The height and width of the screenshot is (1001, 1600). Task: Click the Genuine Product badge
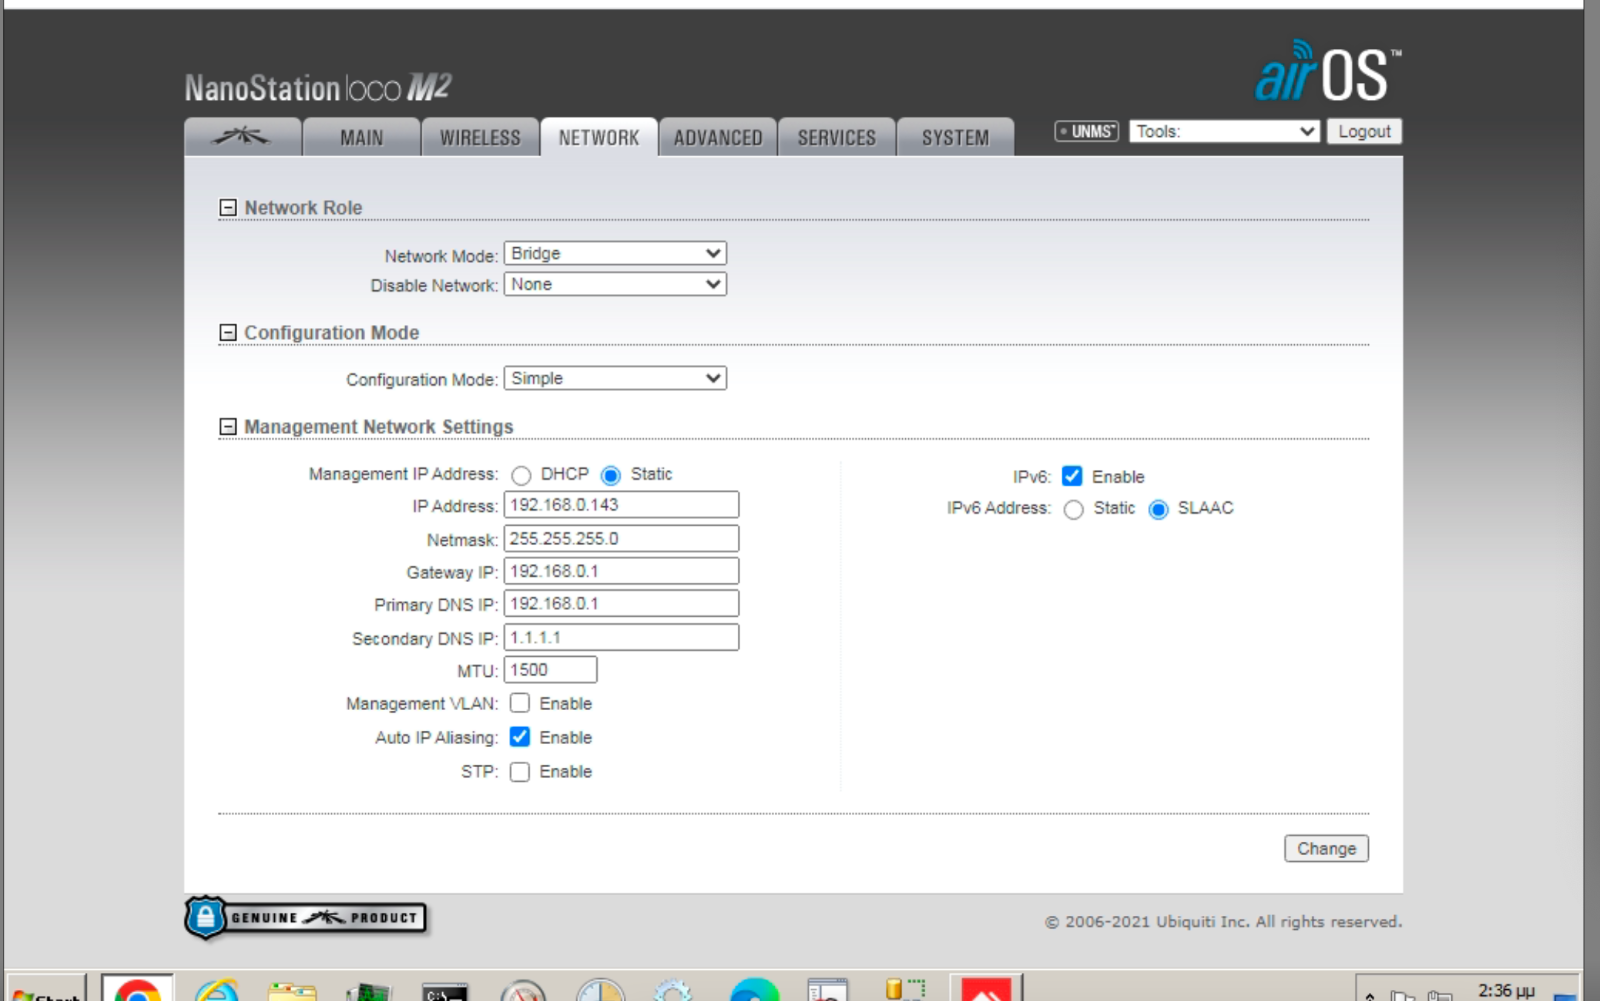pyautogui.click(x=305, y=917)
